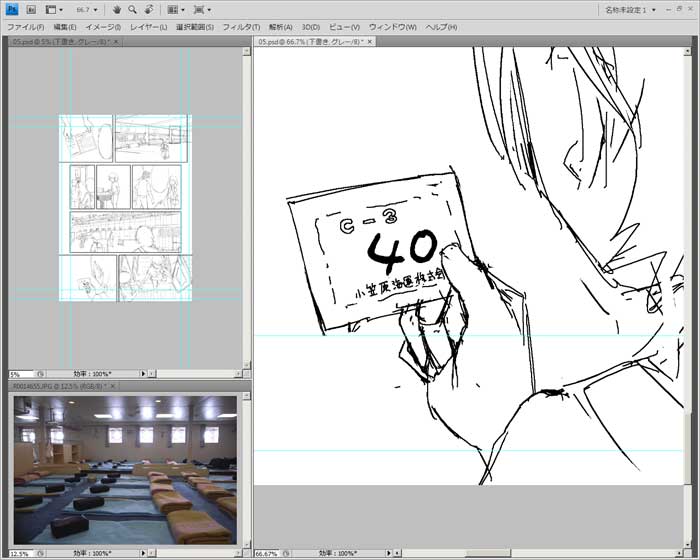700x560 pixels.
Task: Select the Hand tool in application bar
Action: (x=117, y=9)
